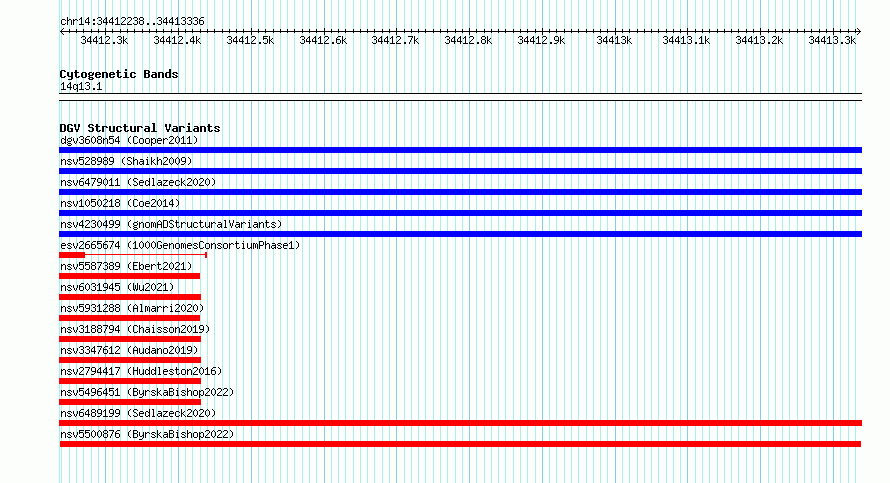Click the 34413.1k ruler label
This screenshot has width=890, height=483.
pyautogui.click(x=686, y=40)
